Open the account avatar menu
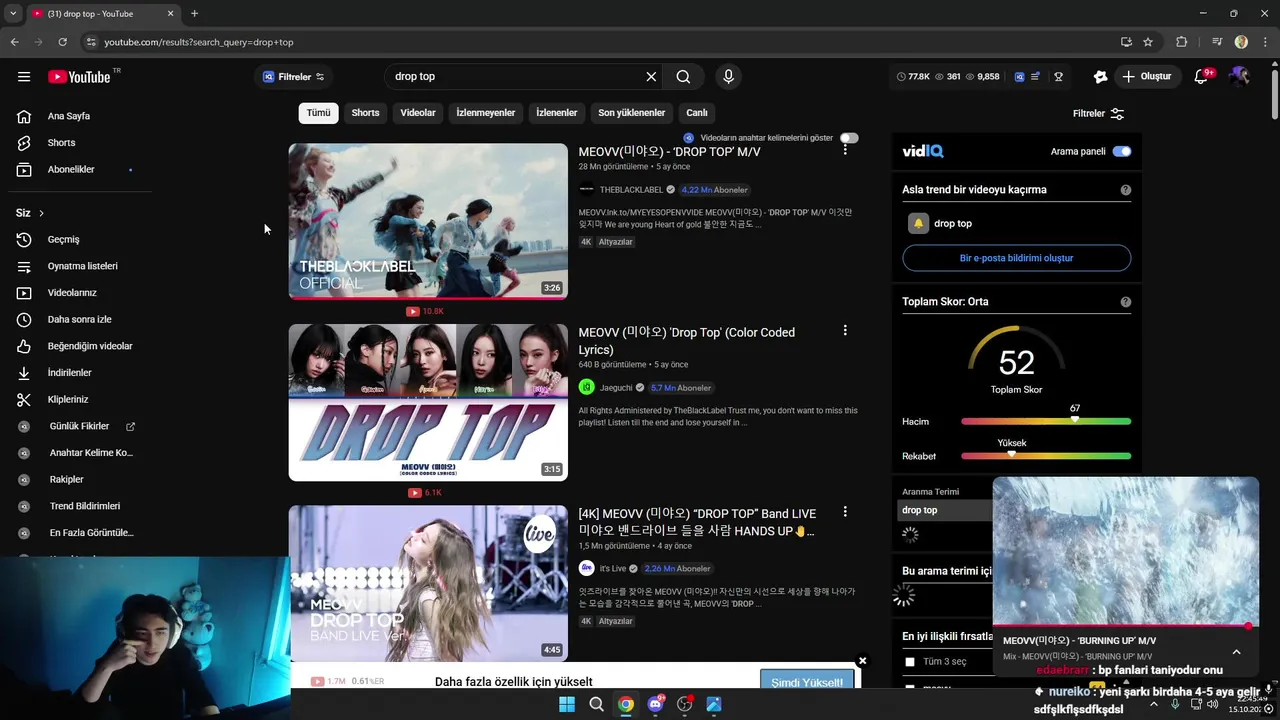 1239,76
